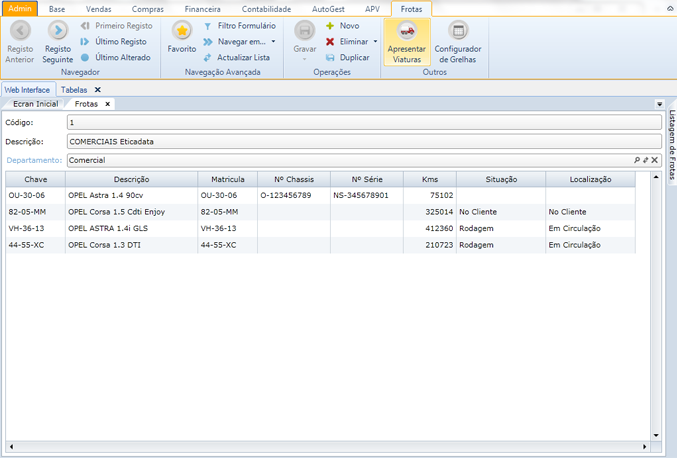The image size is (677, 458).
Task: Close the Frotas tab
Action: pos(109,104)
